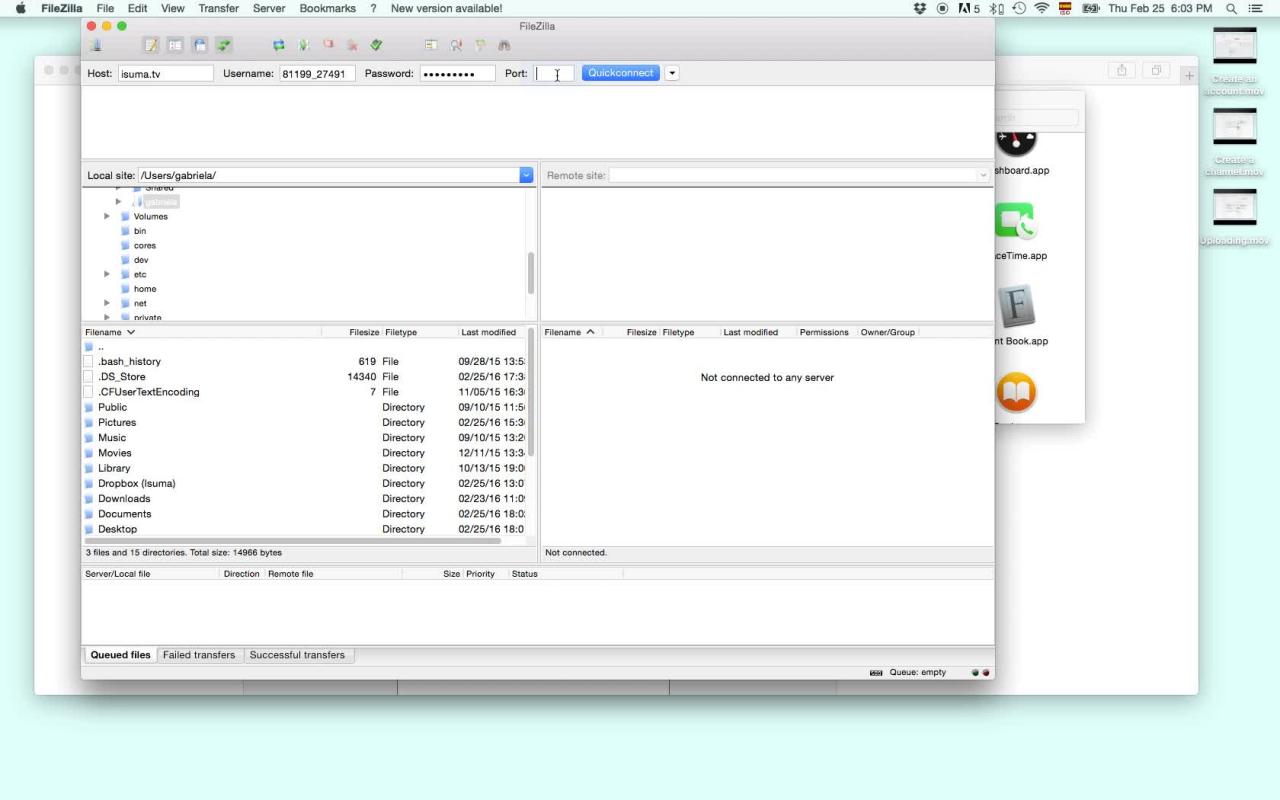Open Time Machine menu bar icon
Viewport: 1280px width, 800px height.
pyautogui.click(x=1019, y=8)
